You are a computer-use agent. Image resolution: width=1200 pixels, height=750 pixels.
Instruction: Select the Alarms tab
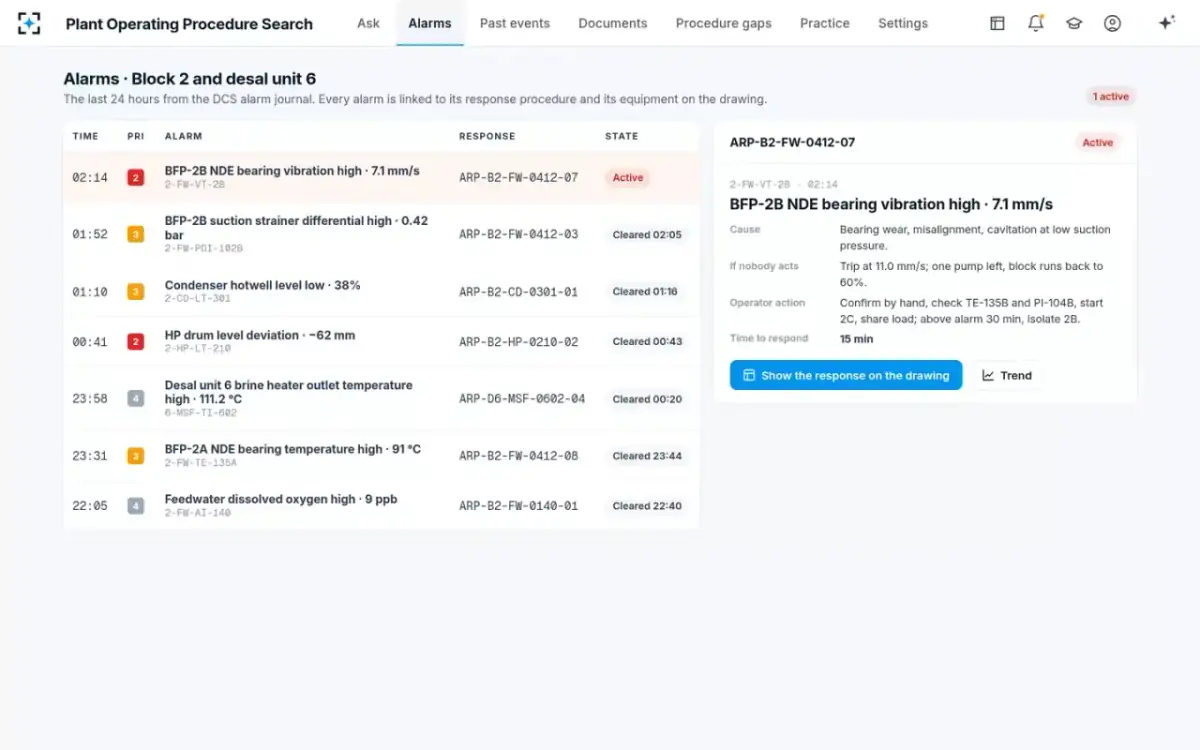click(x=430, y=23)
